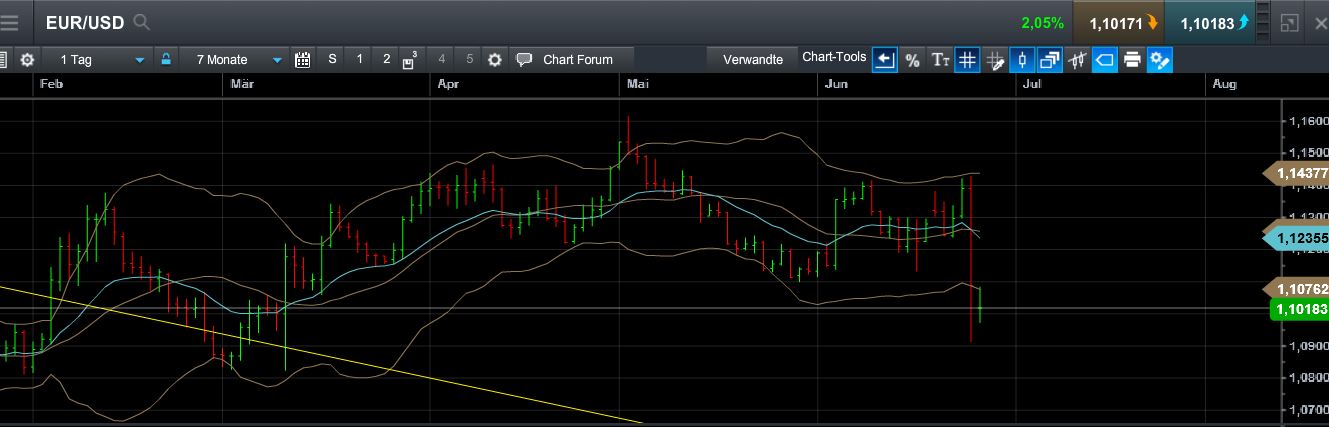
Task: Click the Jun month label on time axis
Action: [x=836, y=85]
